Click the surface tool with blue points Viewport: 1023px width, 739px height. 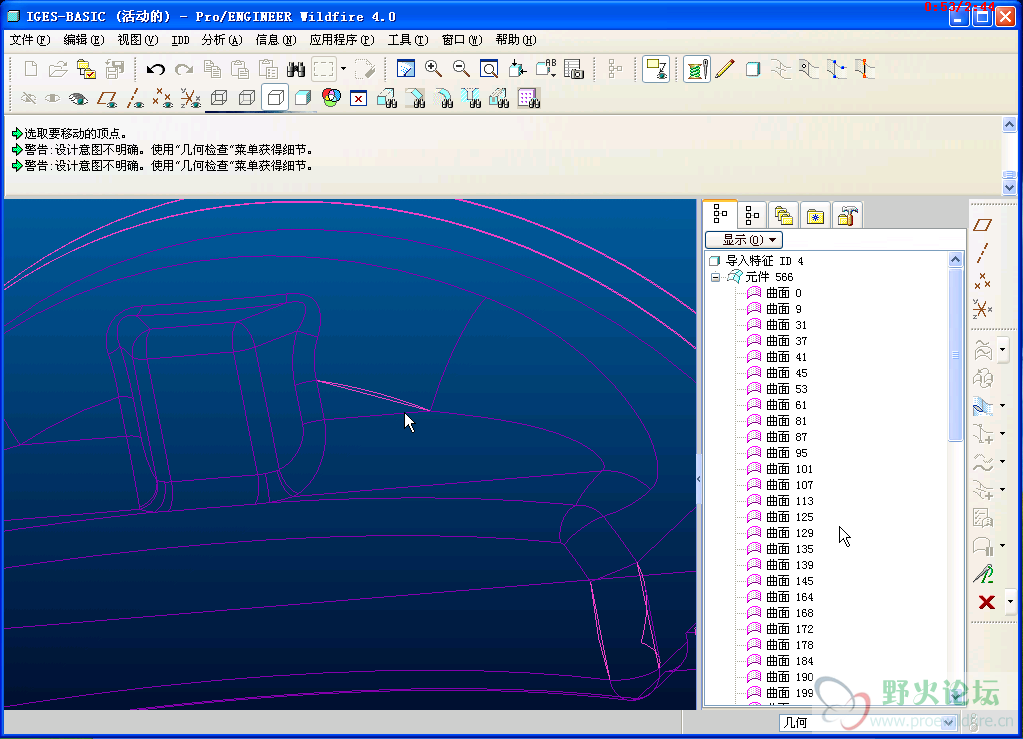click(837, 69)
